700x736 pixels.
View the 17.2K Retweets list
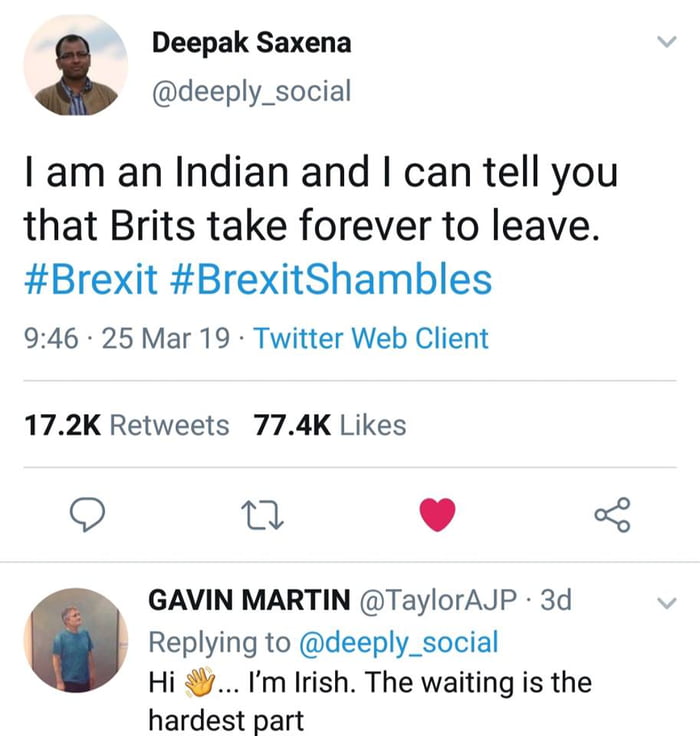tap(125, 426)
